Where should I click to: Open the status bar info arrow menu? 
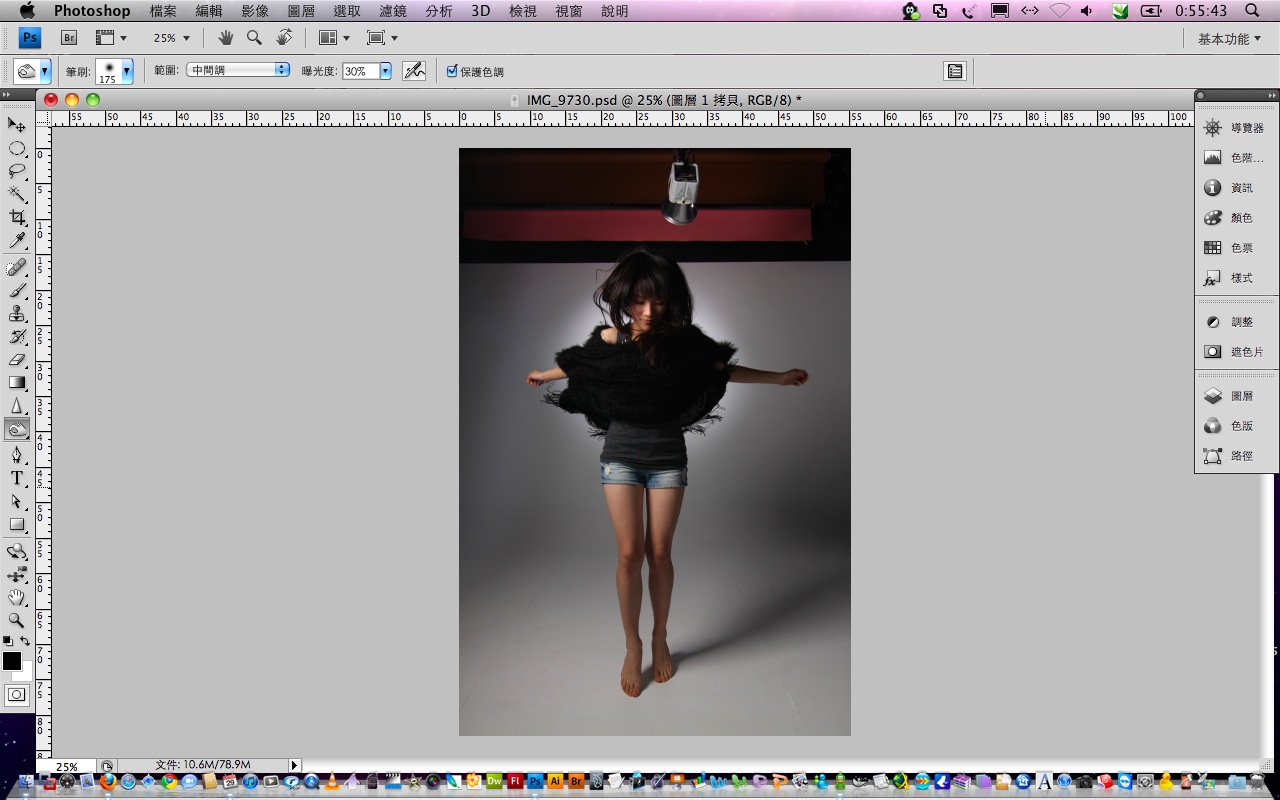[x=294, y=765]
